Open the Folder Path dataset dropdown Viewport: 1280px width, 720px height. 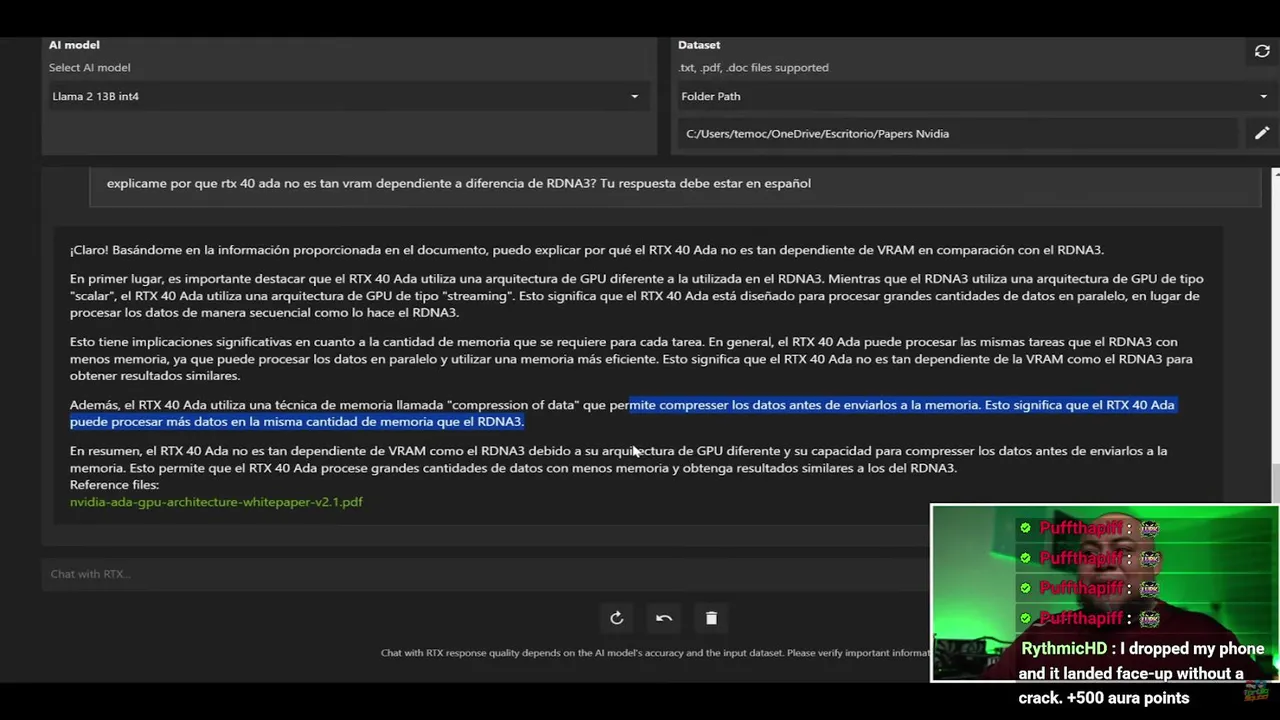974,96
